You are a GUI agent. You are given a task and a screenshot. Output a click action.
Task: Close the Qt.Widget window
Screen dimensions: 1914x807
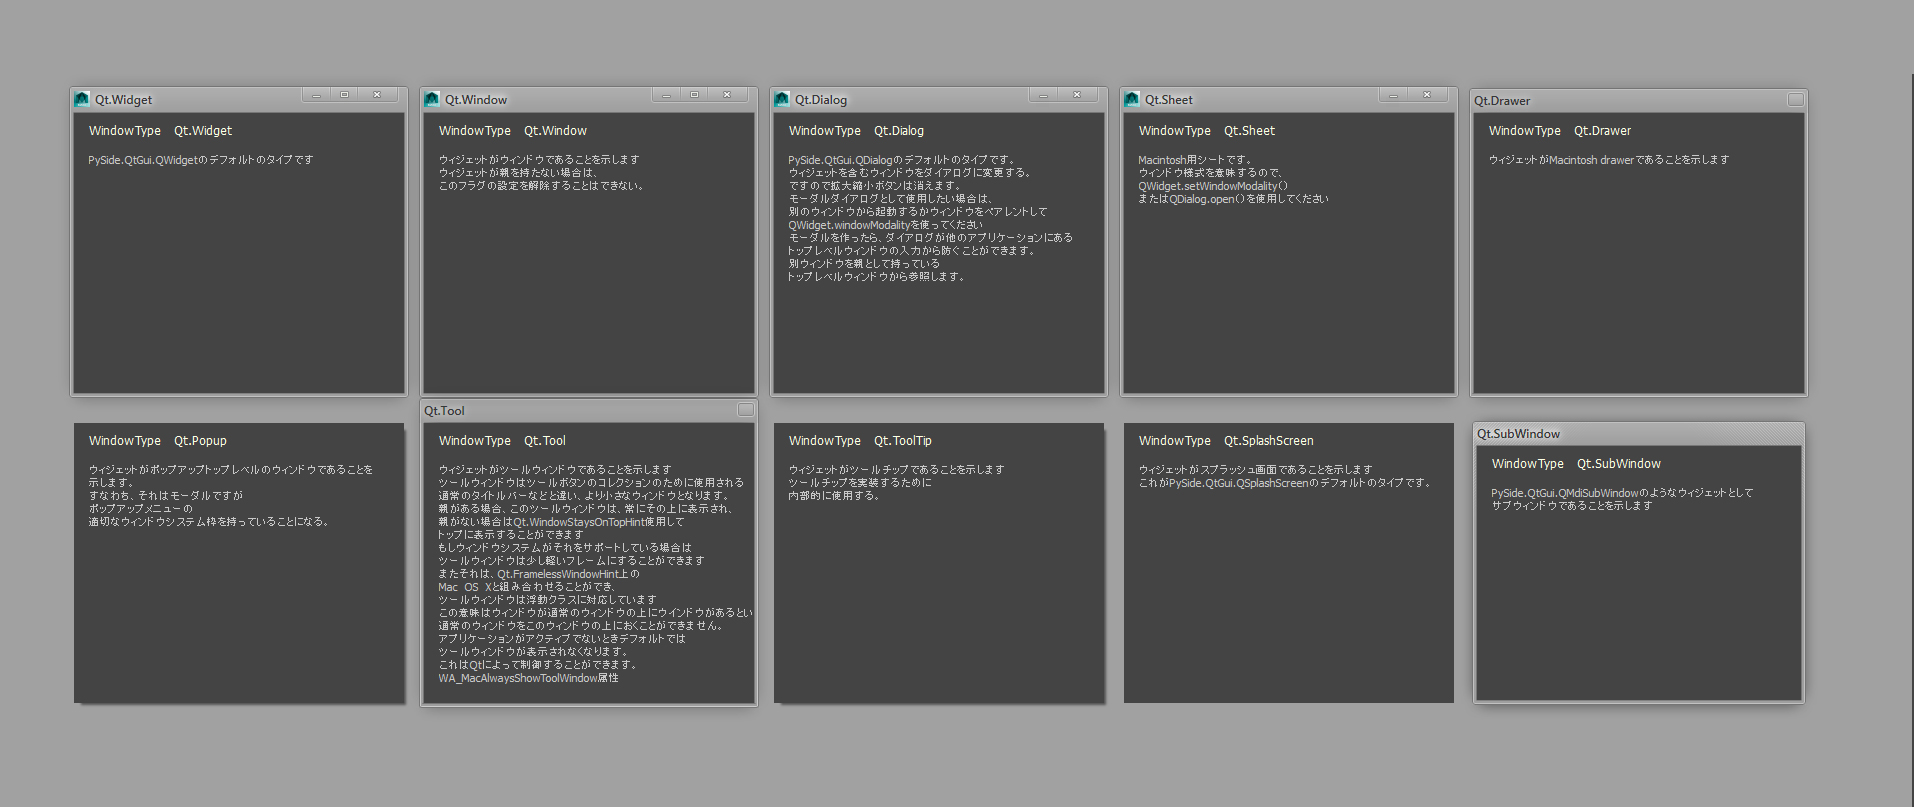click(x=377, y=95)
